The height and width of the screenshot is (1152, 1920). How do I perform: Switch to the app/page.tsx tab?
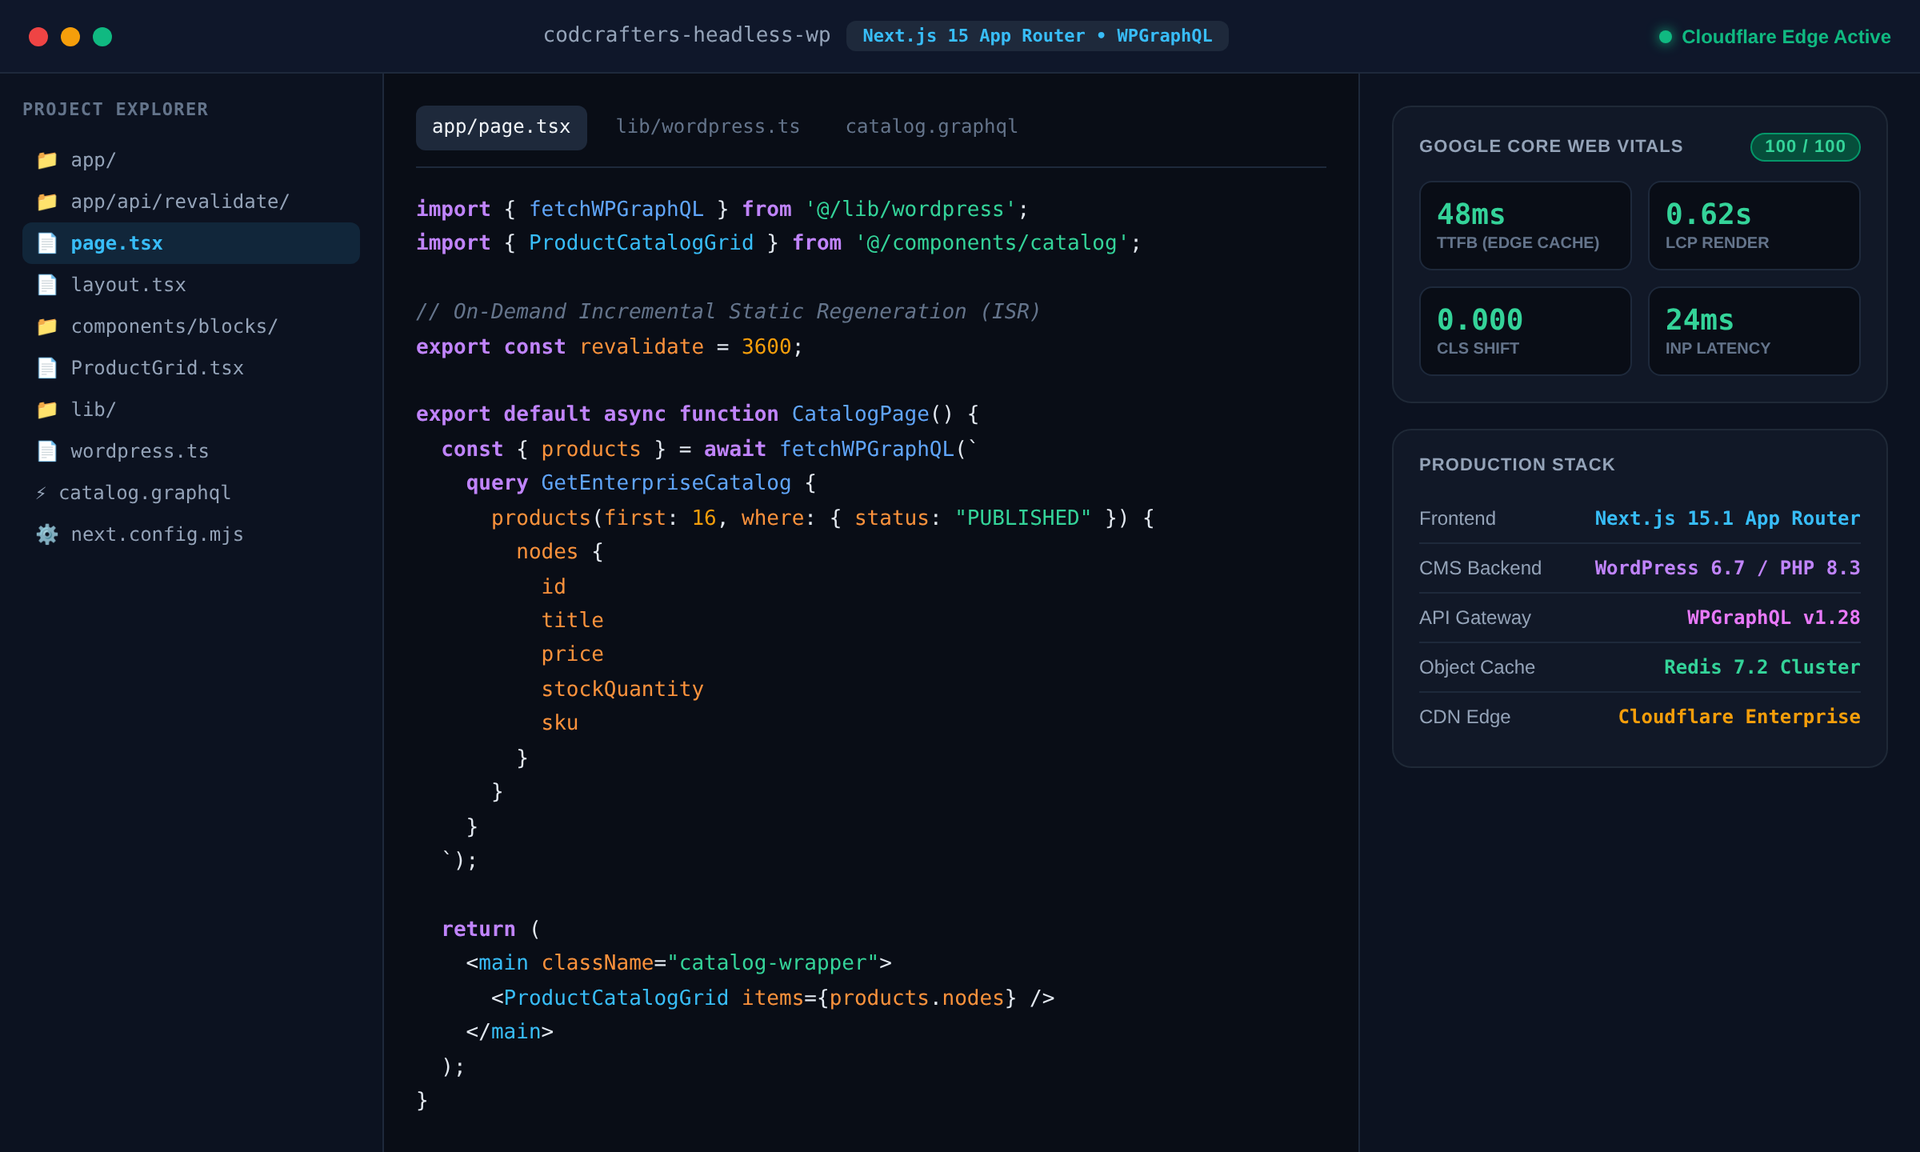pos(501,127)
